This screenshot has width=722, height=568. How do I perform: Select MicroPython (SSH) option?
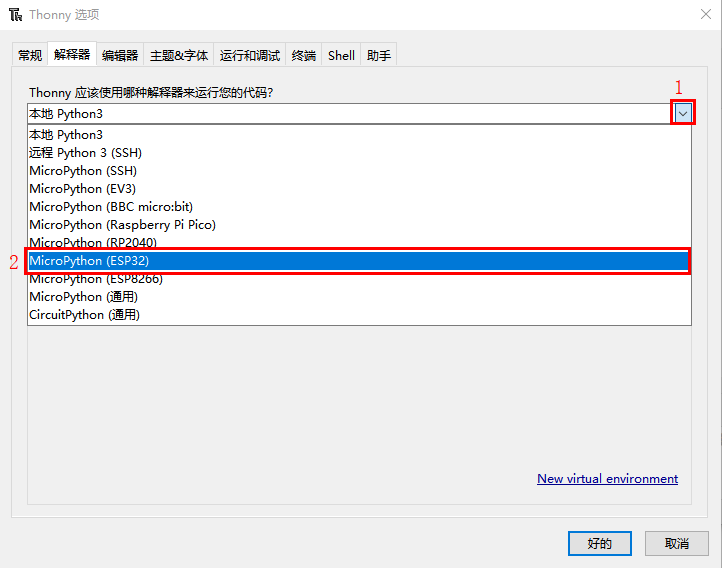(359, 171)
